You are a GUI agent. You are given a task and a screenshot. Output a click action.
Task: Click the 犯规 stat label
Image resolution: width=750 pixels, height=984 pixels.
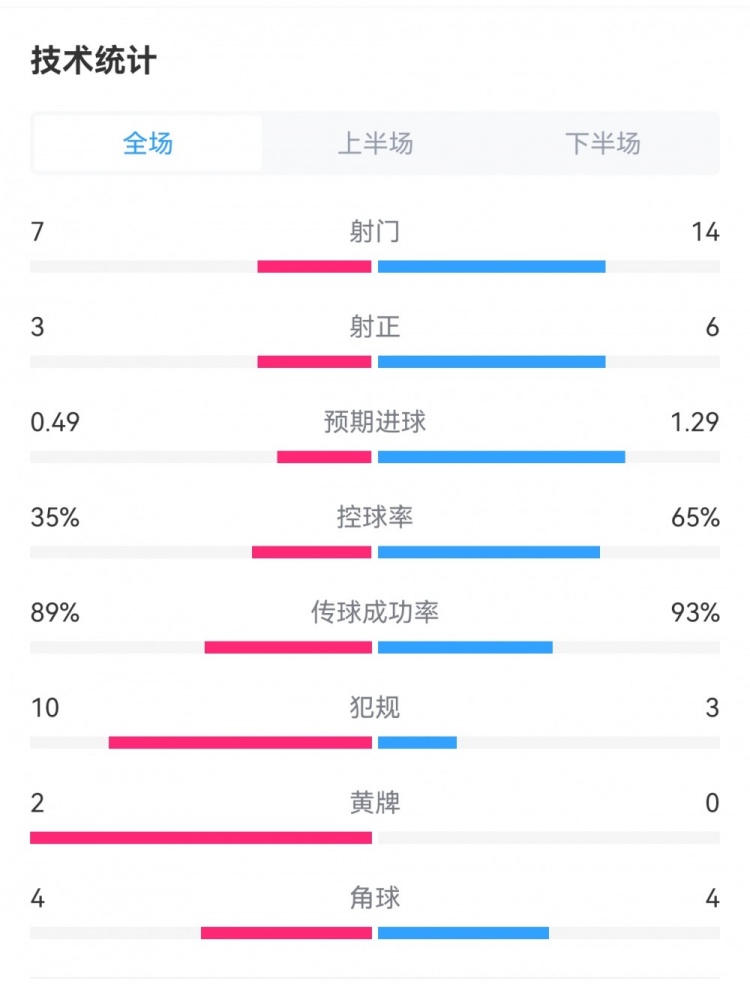pos(375,708)
